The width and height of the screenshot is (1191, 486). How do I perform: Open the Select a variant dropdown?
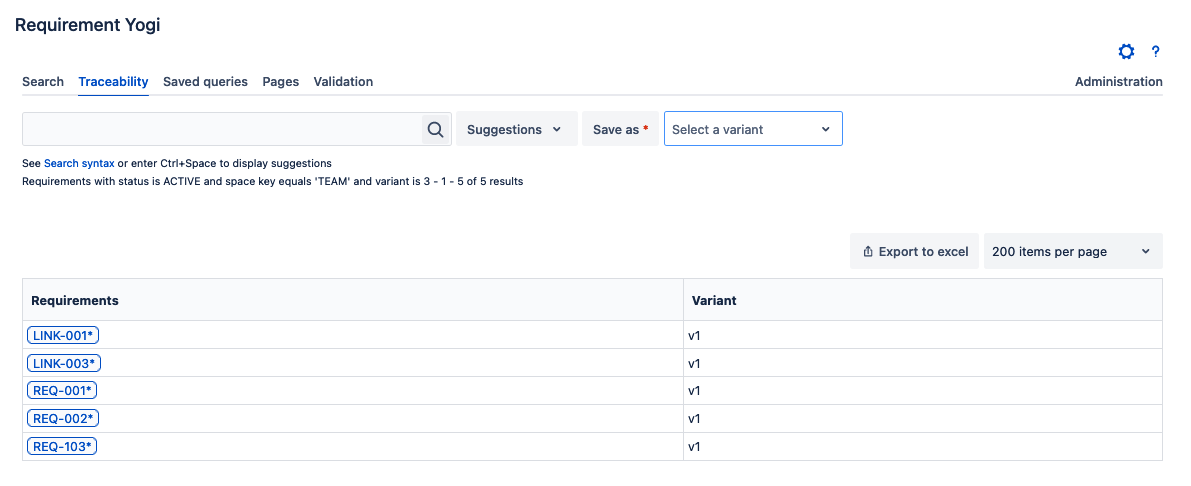coord(752,129)
